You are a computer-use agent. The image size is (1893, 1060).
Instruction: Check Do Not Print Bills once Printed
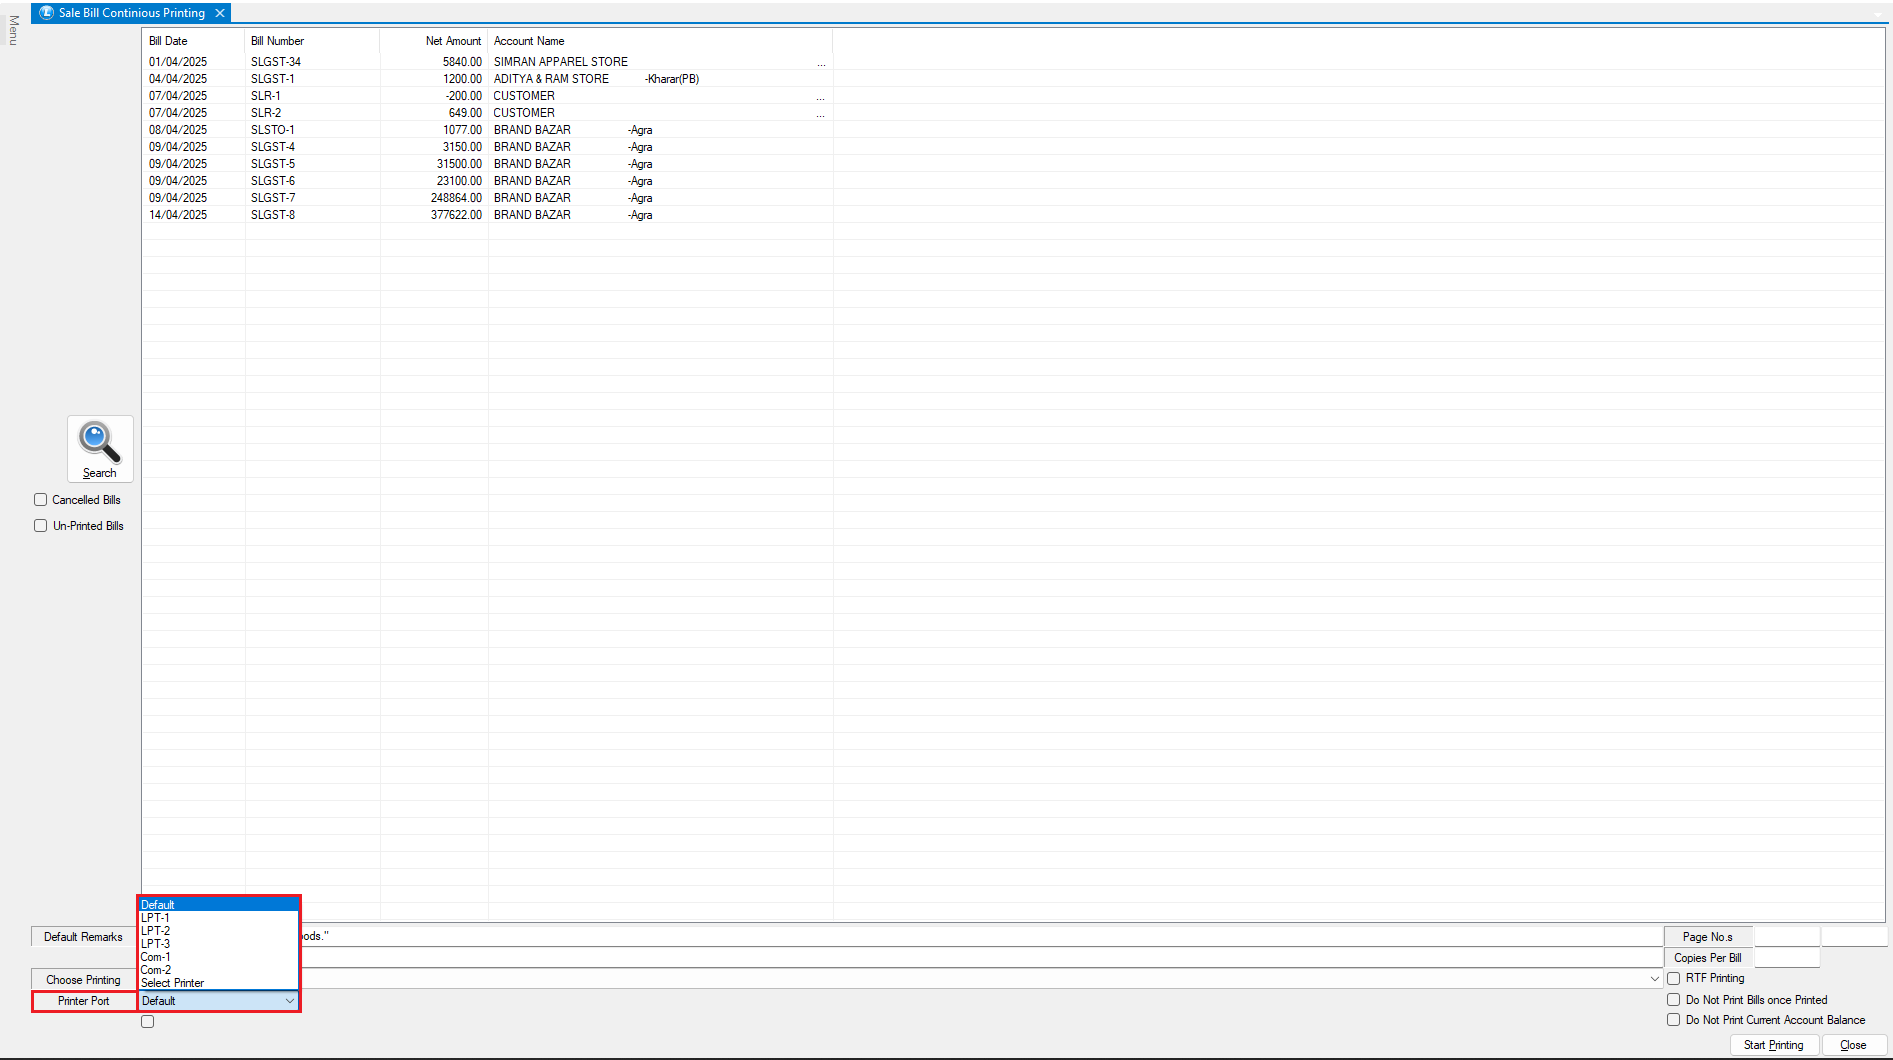pyautogui.click(x=1673, y=1000)
